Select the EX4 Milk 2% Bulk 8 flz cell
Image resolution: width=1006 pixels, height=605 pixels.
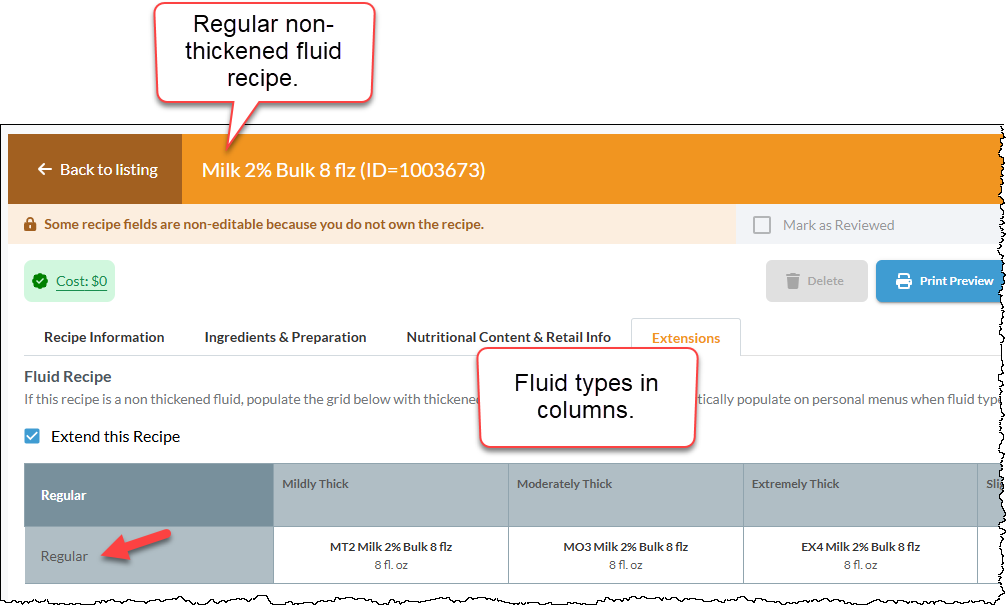pyautogui.click(x=860, y=555)
